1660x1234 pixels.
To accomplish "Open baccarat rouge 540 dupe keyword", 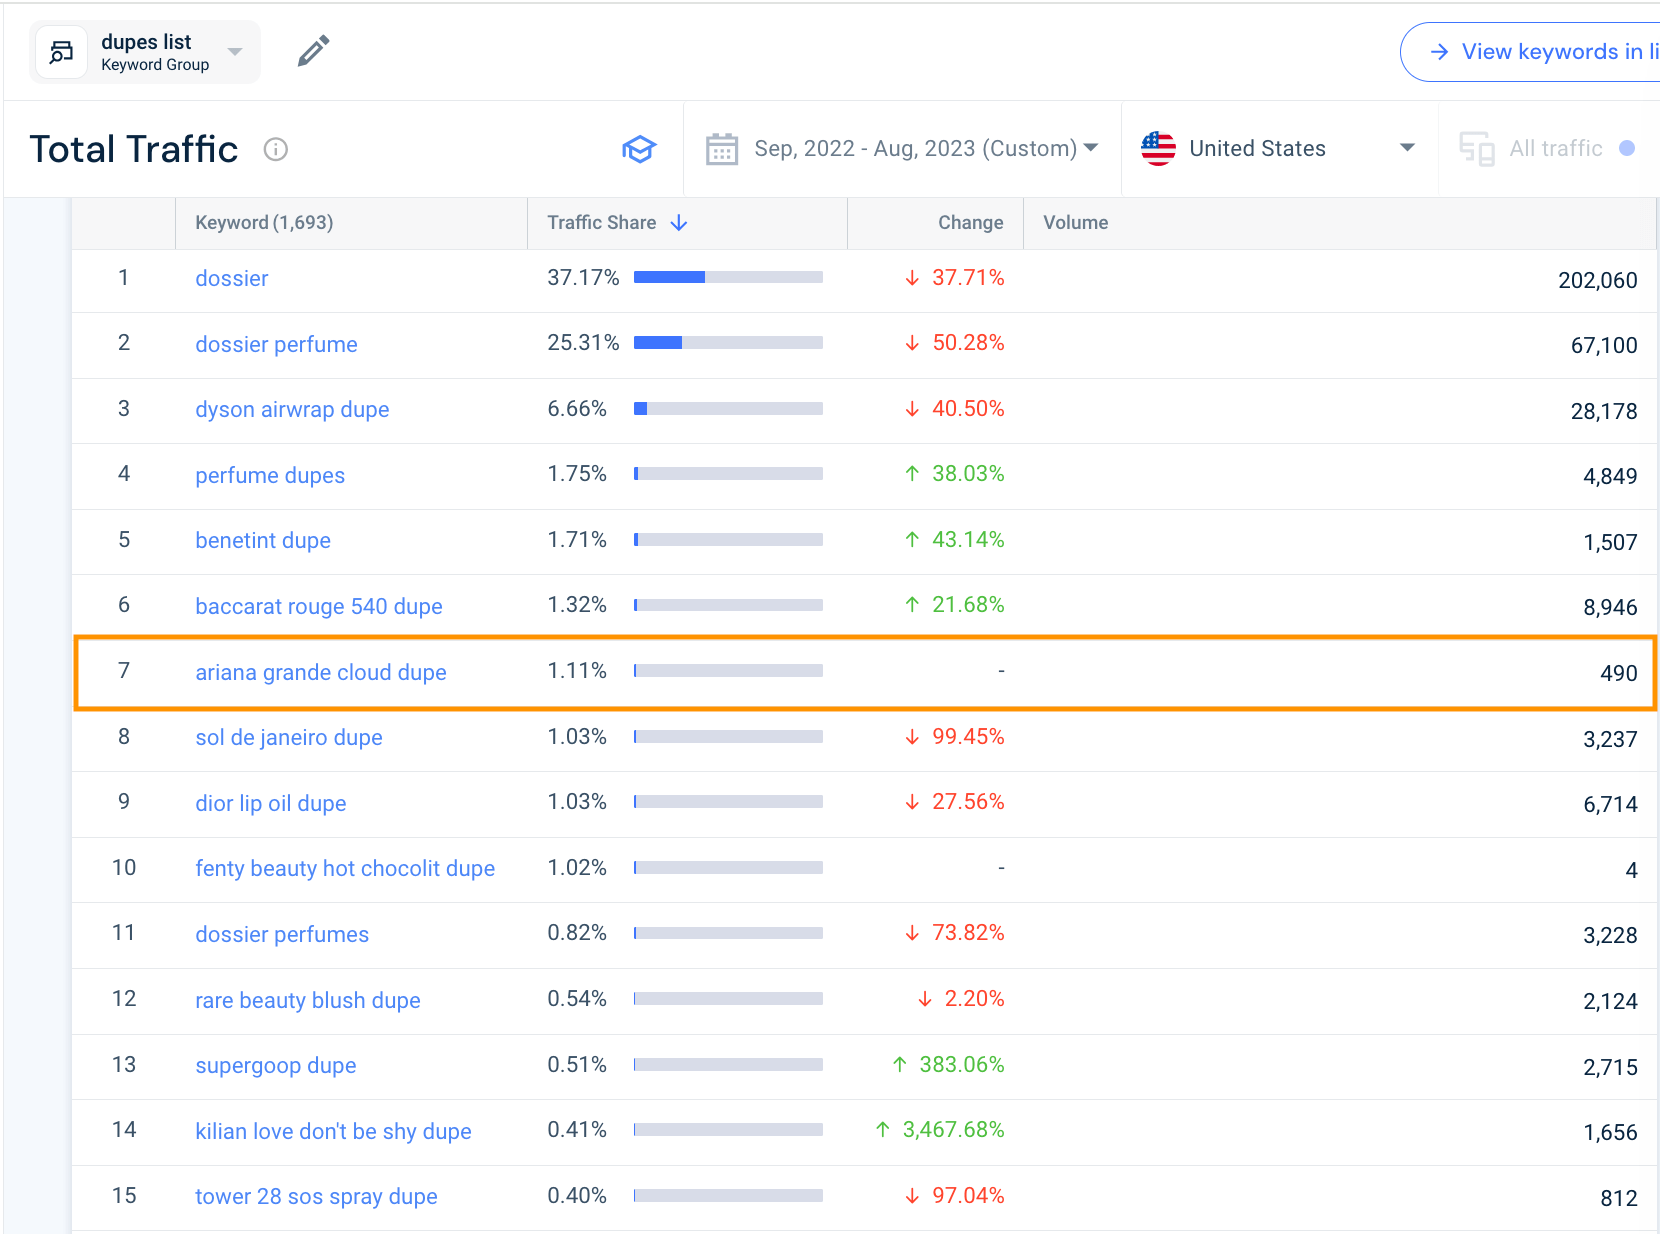I will [x=319, y=607].
